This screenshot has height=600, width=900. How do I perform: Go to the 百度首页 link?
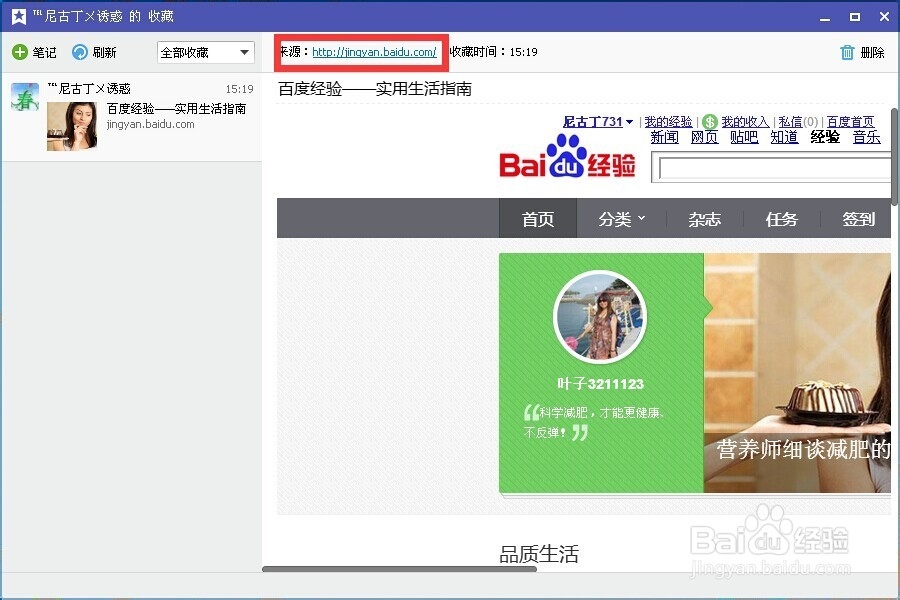(x=850, y=122)
